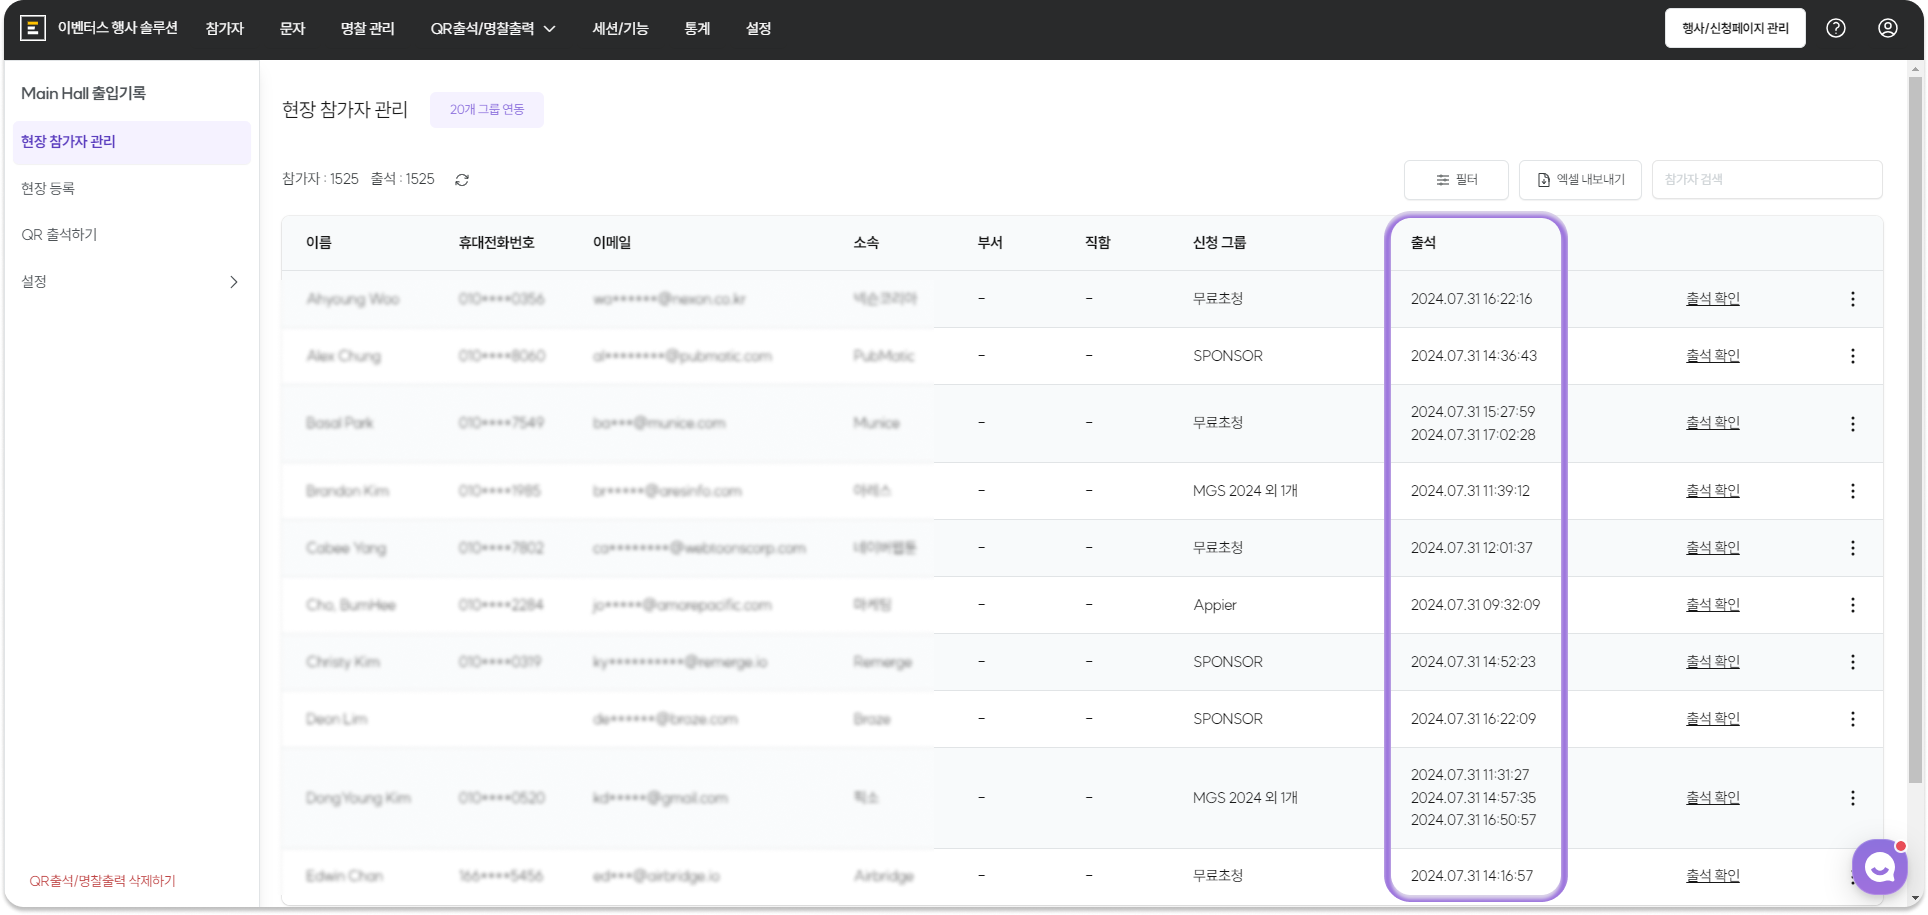Open more options for 2024.07.31 14:52:23 row
Screen dimensions: 1928x915
[1852, 662]
